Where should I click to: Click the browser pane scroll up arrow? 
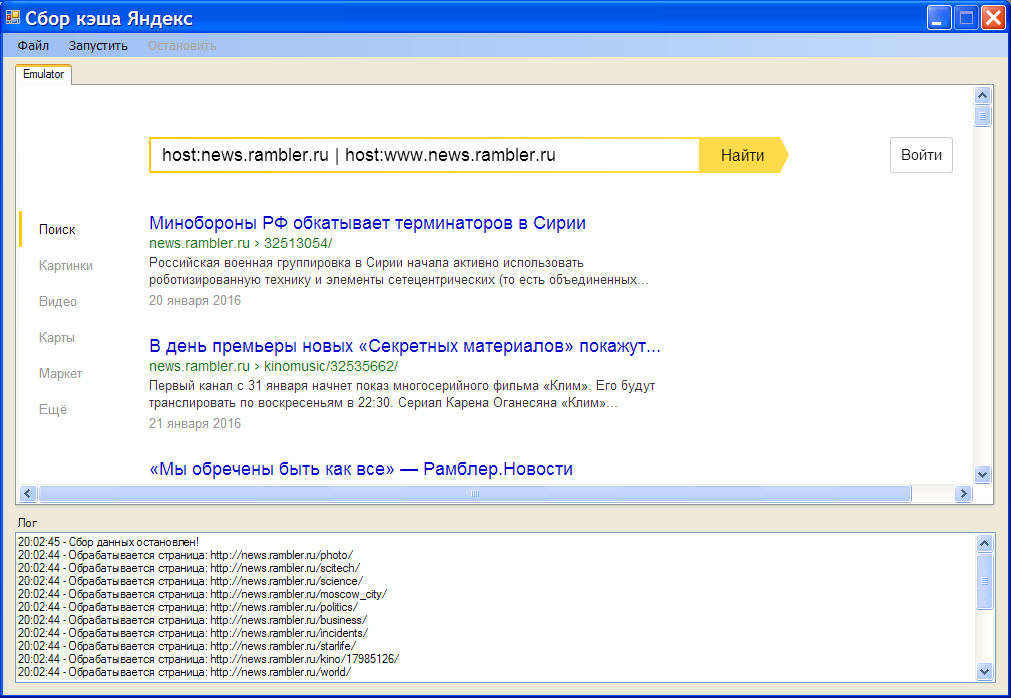[x=982, y=96]
